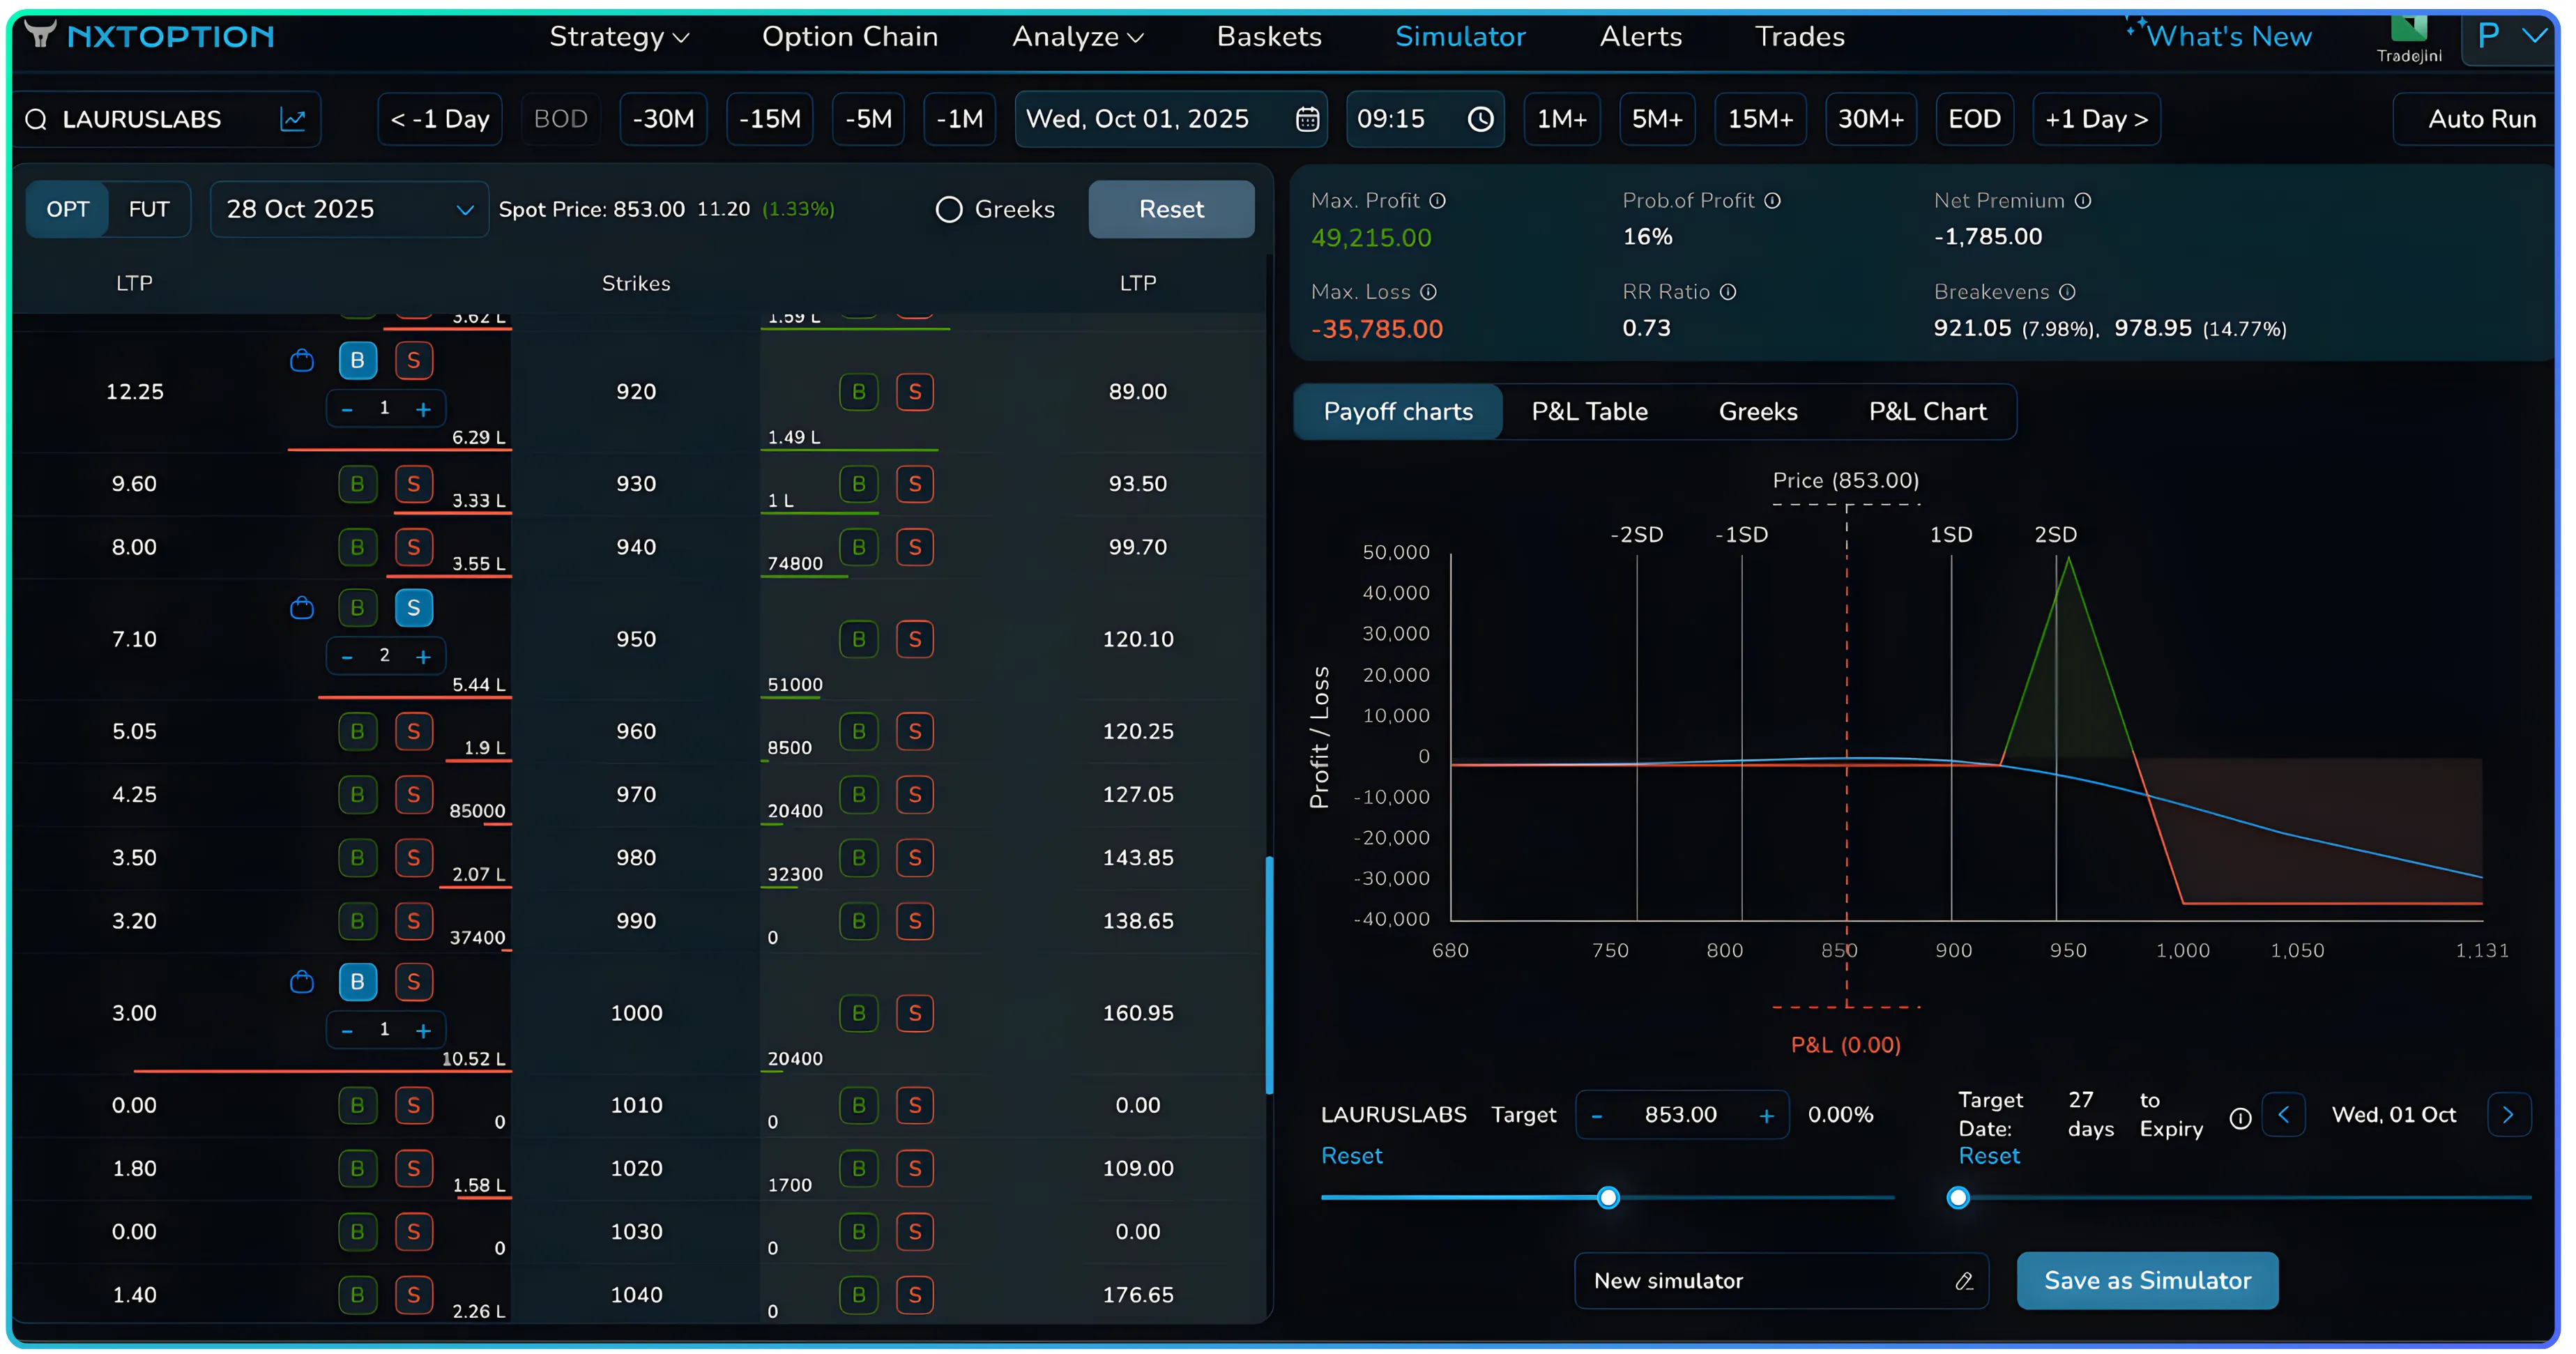This screenshot has width=2576, height=1354.
Task: Enable the Greeks radio toggle
Action: click(948, 210)
